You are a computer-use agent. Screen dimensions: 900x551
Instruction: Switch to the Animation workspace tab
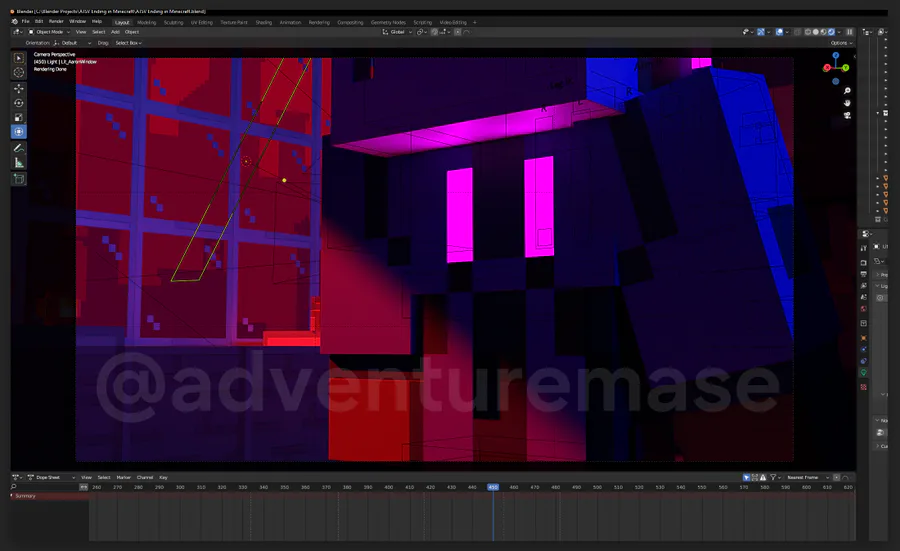pos(290,22)
